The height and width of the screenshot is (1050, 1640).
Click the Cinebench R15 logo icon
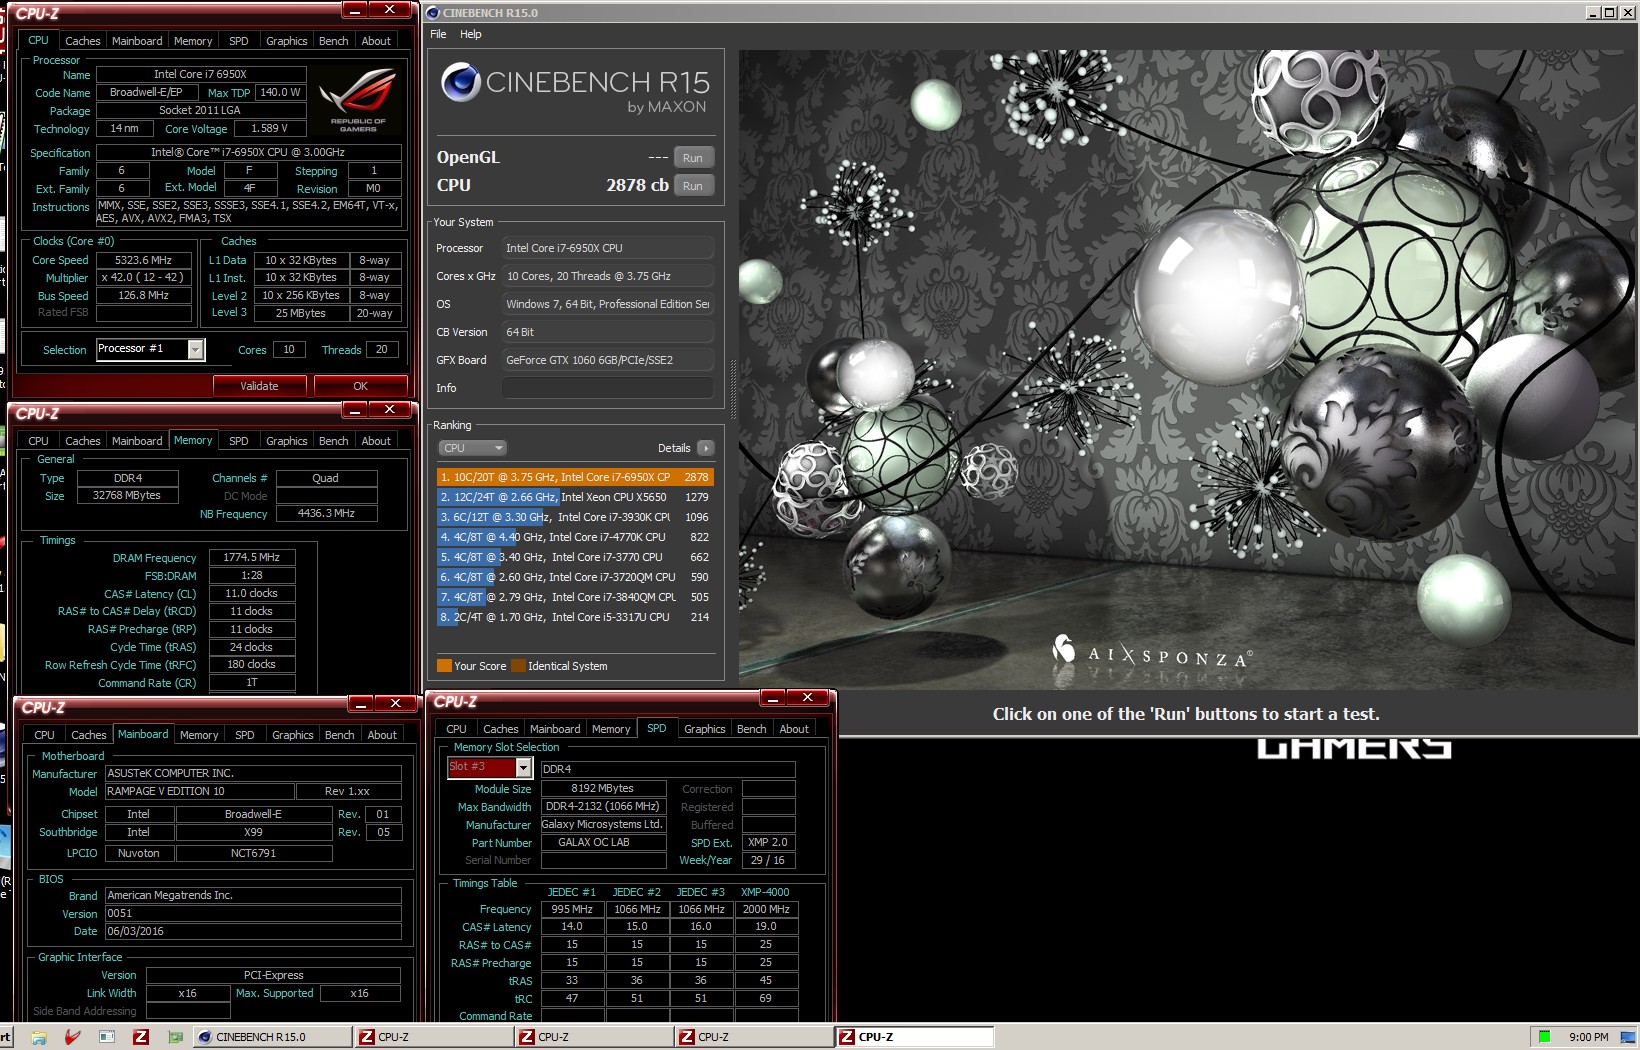pos(461,82)
